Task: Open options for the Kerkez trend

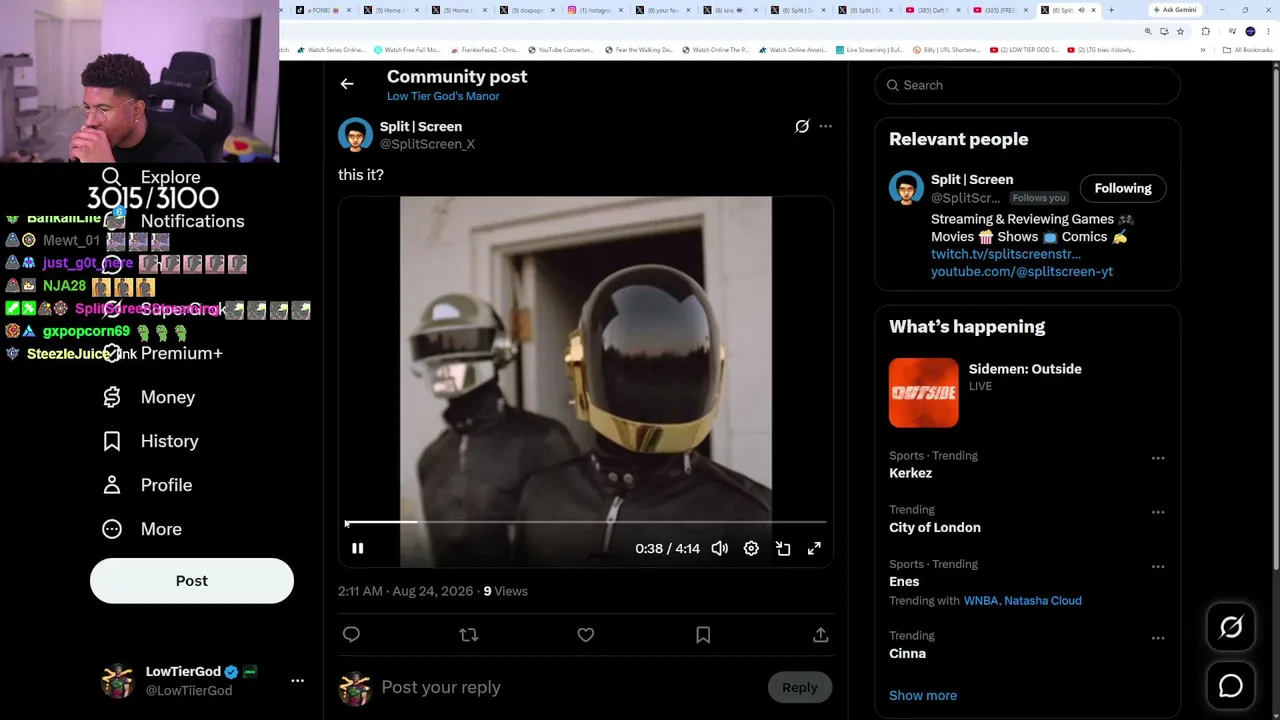Action: point(1158,458)
